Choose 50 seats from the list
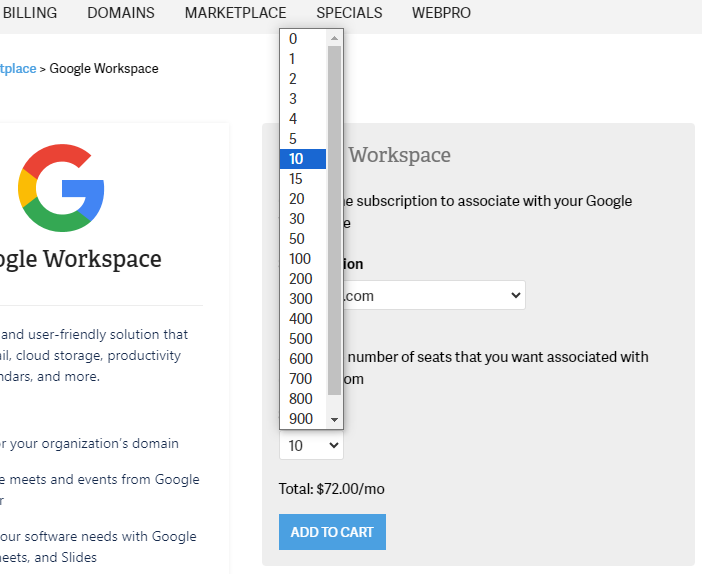Image resolution: width=702 pixels, height=574 pixels. coord(303,239)
